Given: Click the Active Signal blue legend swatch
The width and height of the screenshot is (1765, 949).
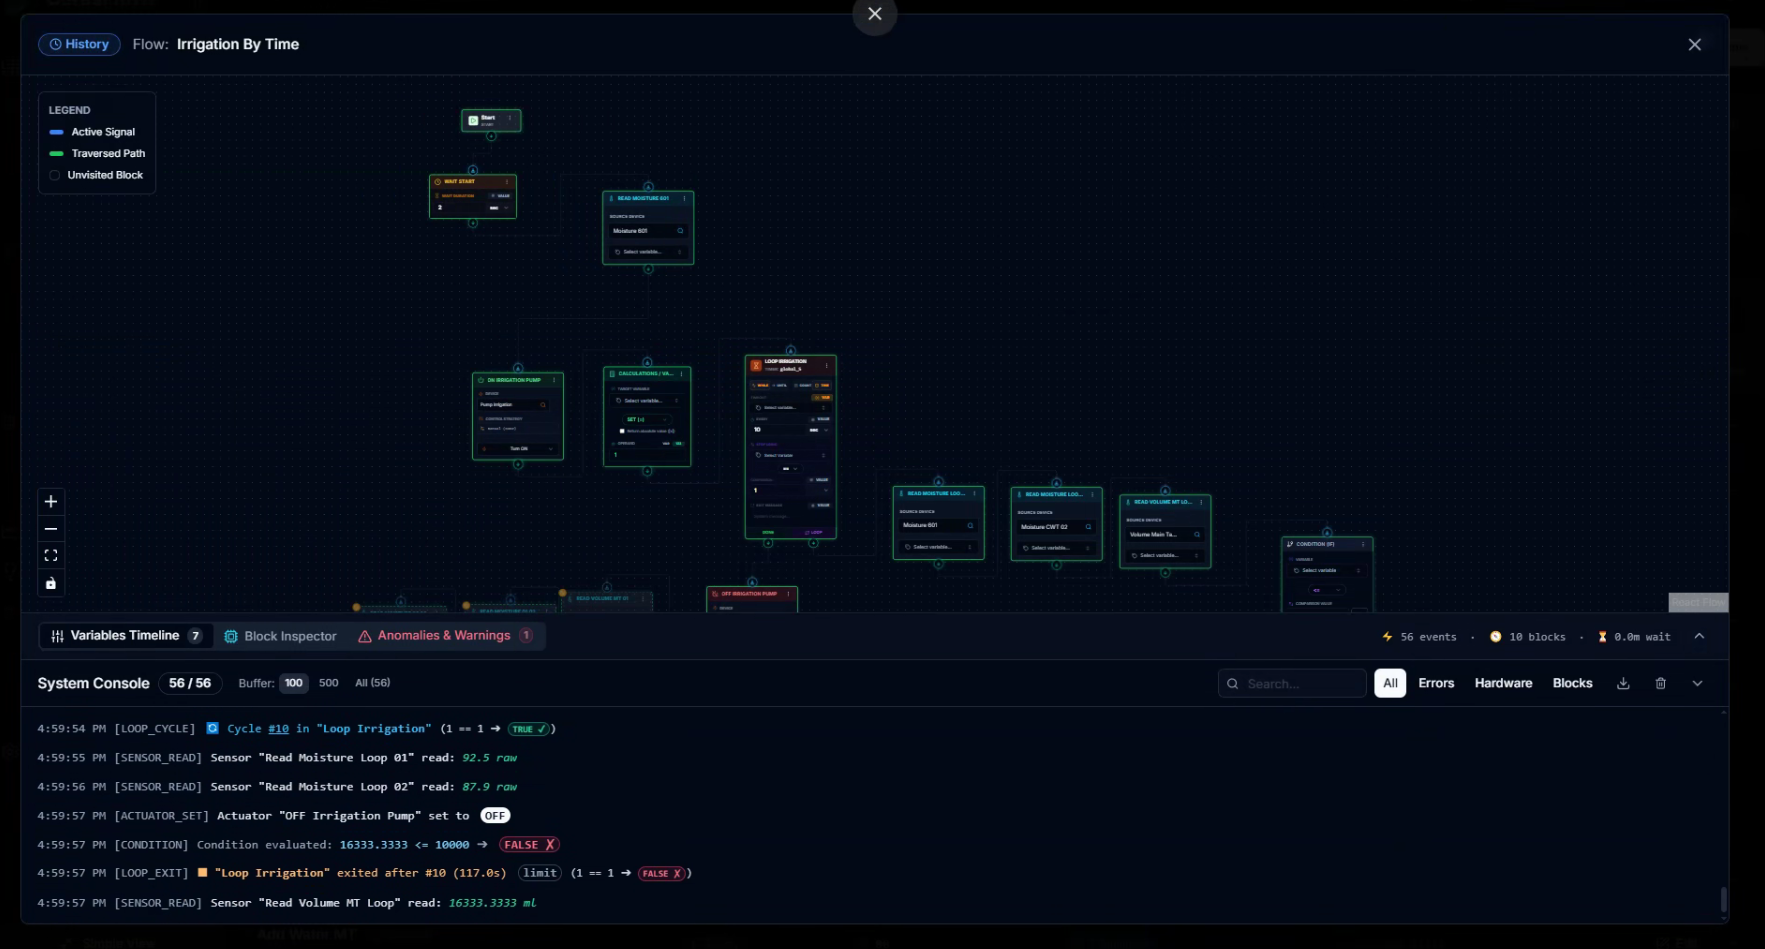Looking at the screenshot, I should (x=56, y=132).
